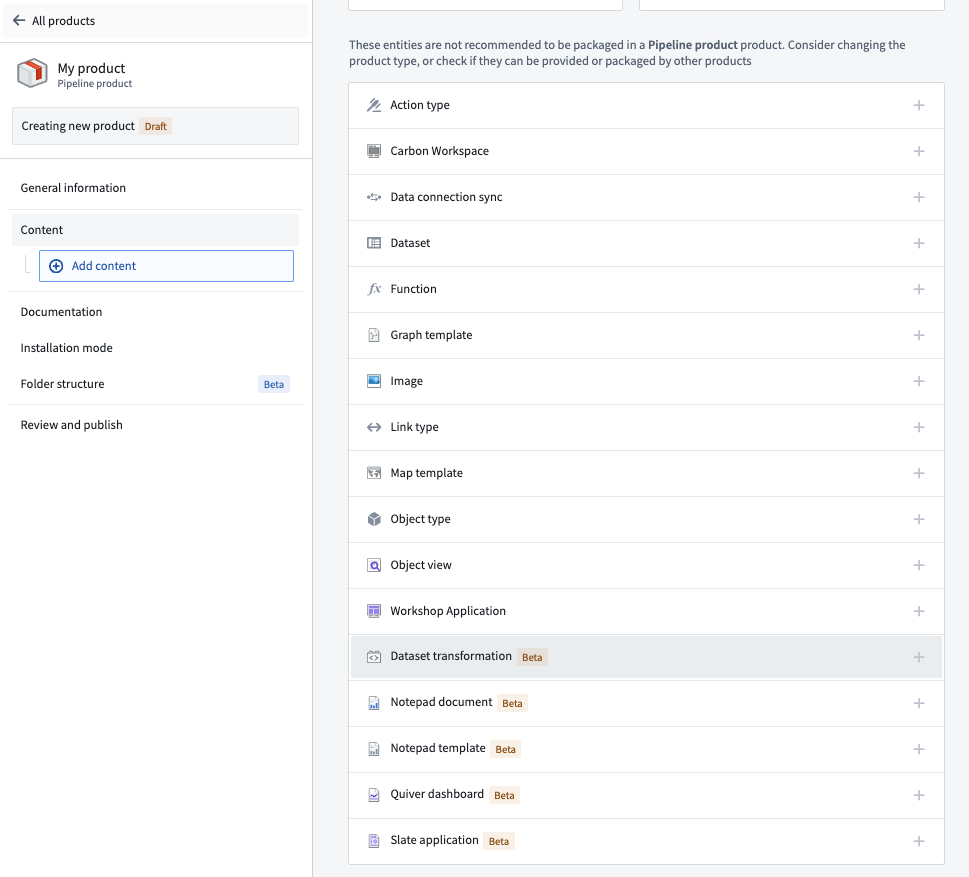Click the Object view magnifier icon
Image resolution: width=969 pixels, height=877 pixels.
[x=374, y=565]
